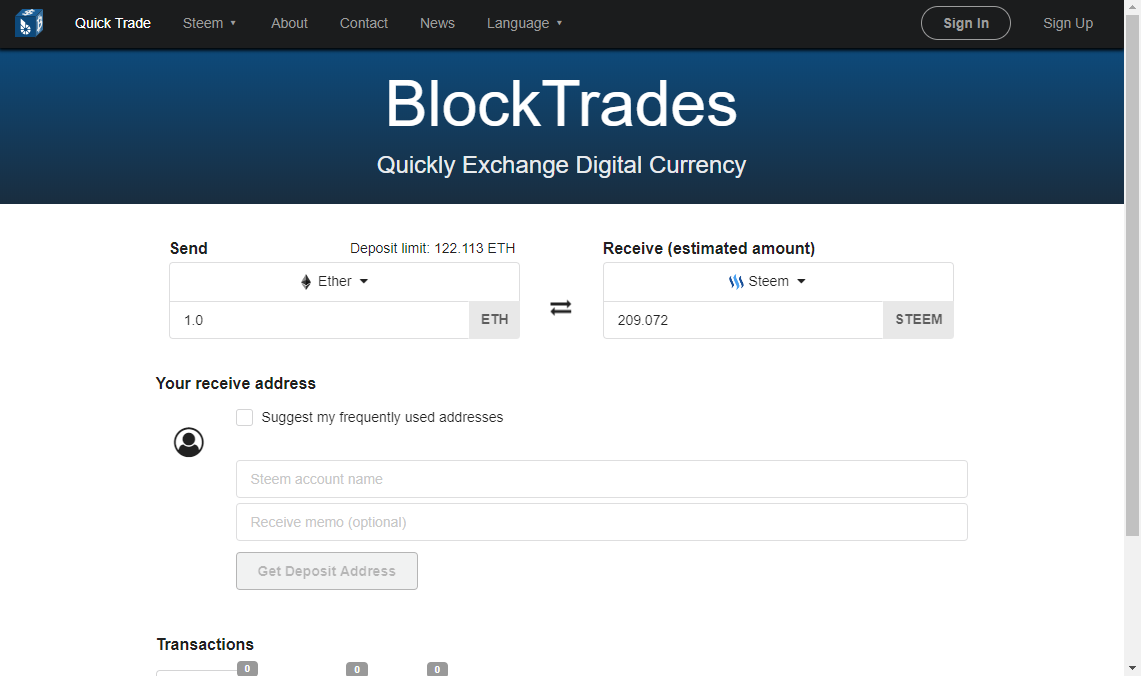
Task: Click the ETH unit label
Action: [495, 319]
